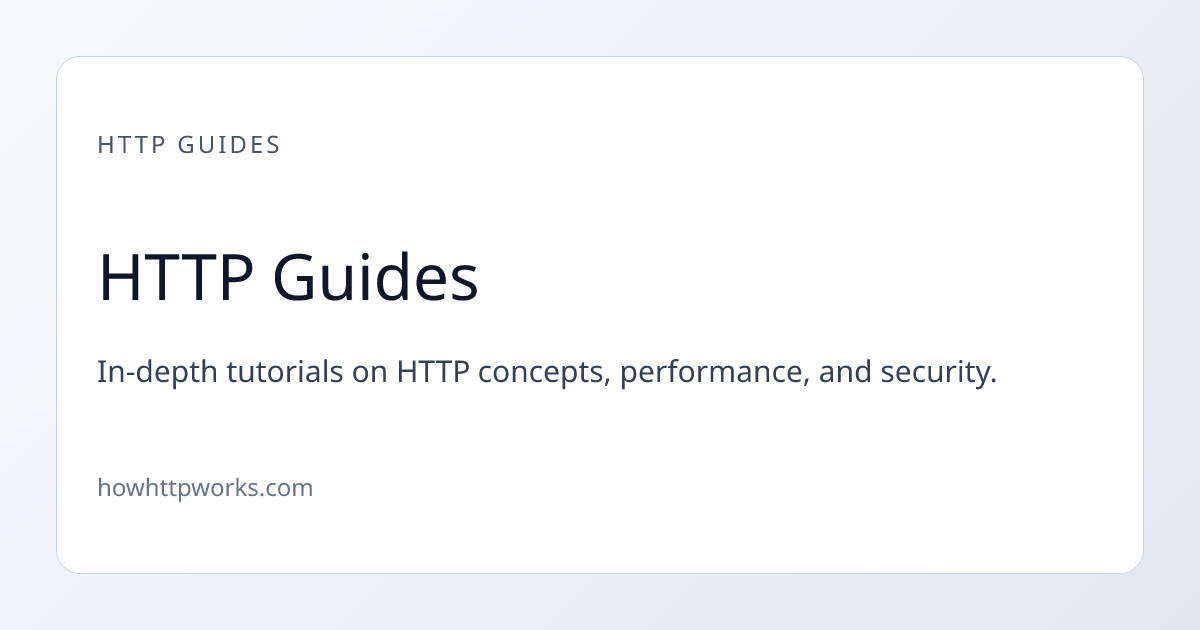Click "Guides" in the large heading

(x=376, y=277)
